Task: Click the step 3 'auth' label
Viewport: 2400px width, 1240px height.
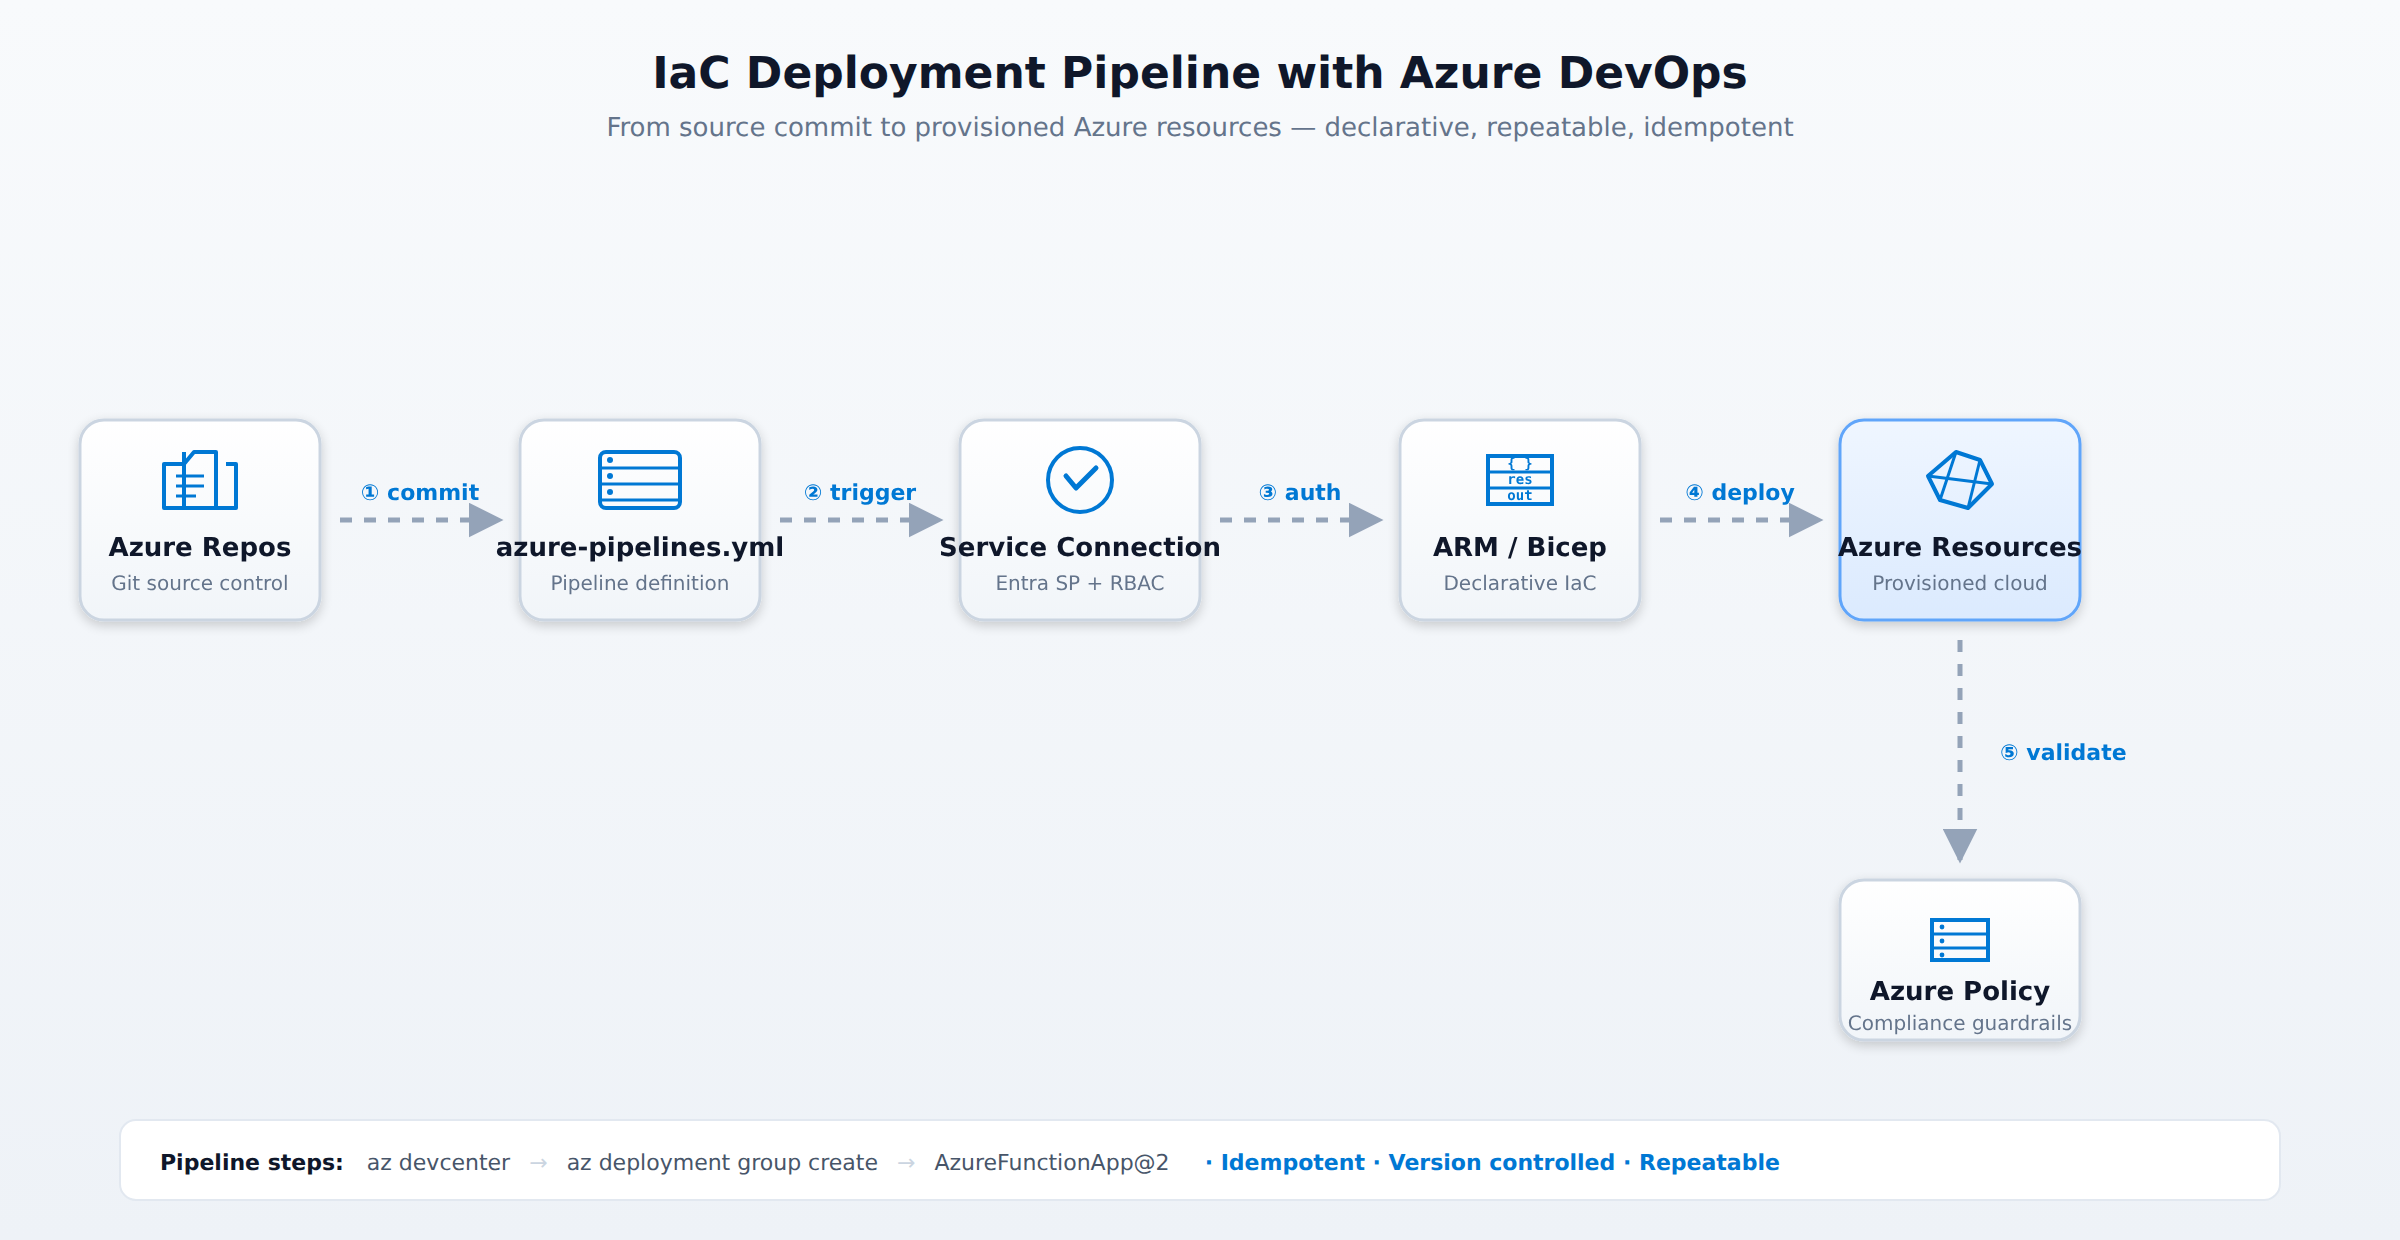Action: tap(1300, 492)
